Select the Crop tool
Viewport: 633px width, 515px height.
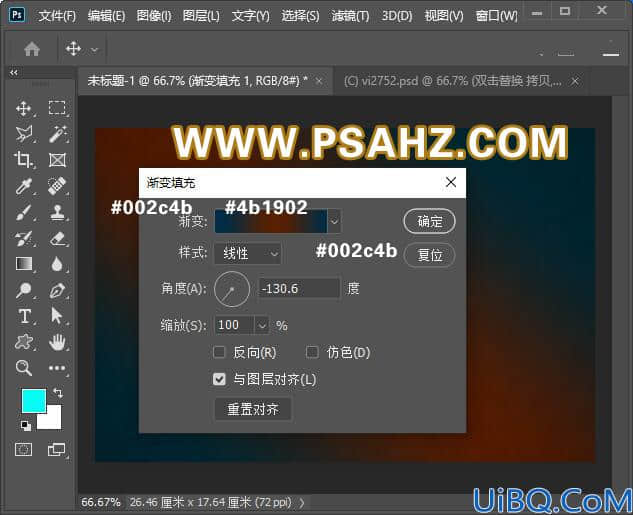pos(23,160)
